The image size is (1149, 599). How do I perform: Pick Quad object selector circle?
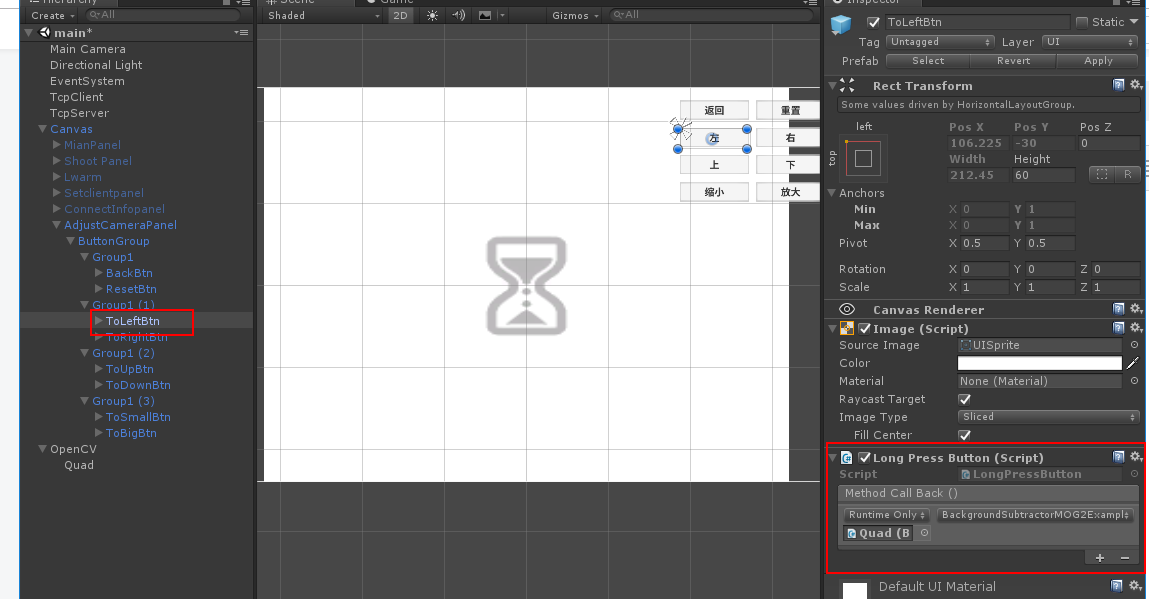click(925, 534)
